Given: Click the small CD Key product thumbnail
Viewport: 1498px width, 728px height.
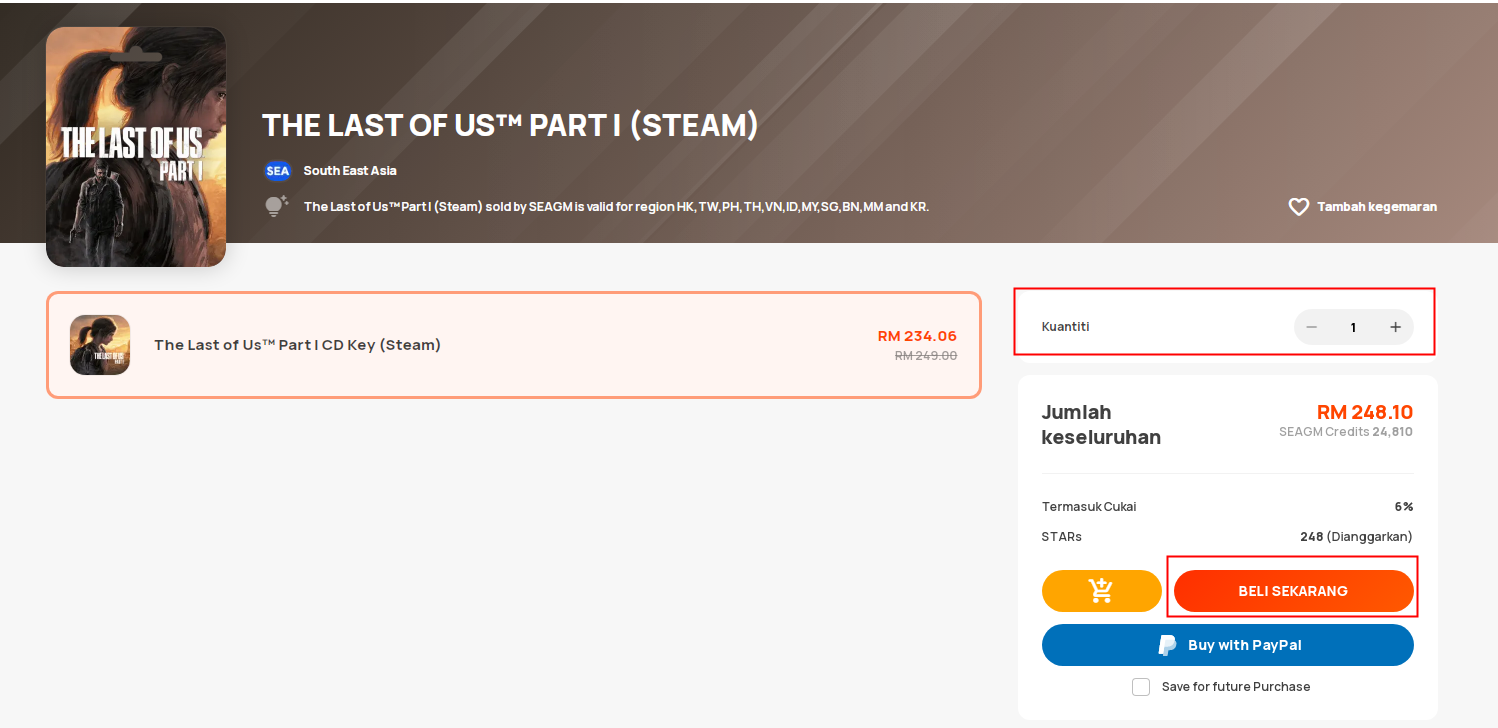Looking at the screenshot, I should pos(100,345).
